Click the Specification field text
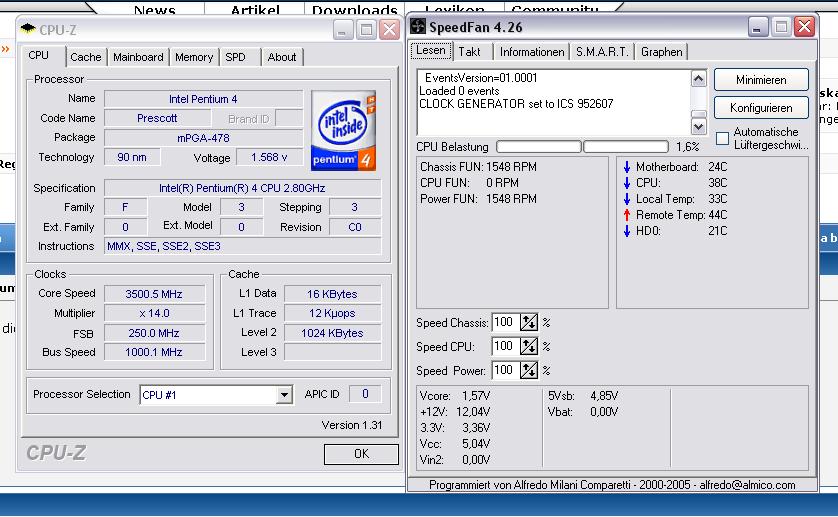Image resolution: width=838 pixels, height=517 pixels. coord(243,188)
